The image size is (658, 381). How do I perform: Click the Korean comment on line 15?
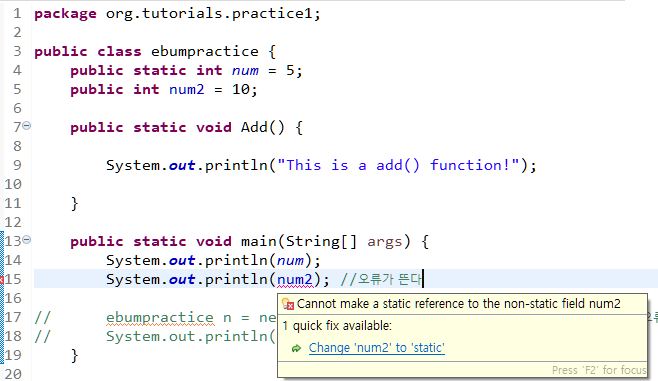[381, 279]
